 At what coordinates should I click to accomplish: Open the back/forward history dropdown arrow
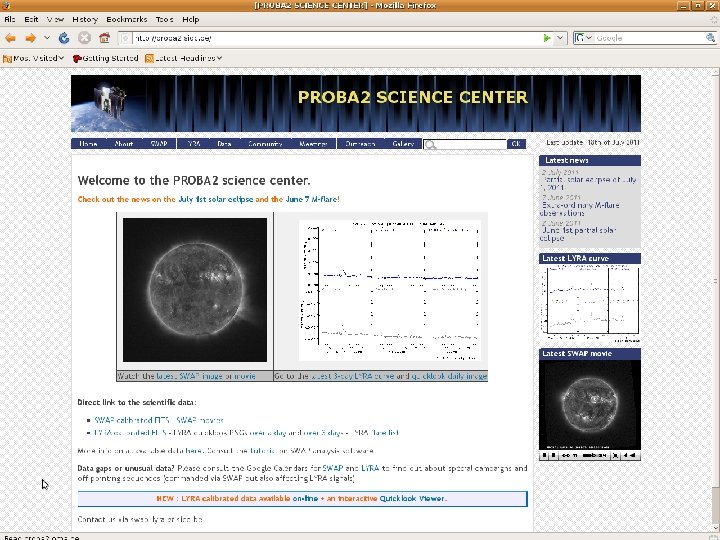[47, 38]
